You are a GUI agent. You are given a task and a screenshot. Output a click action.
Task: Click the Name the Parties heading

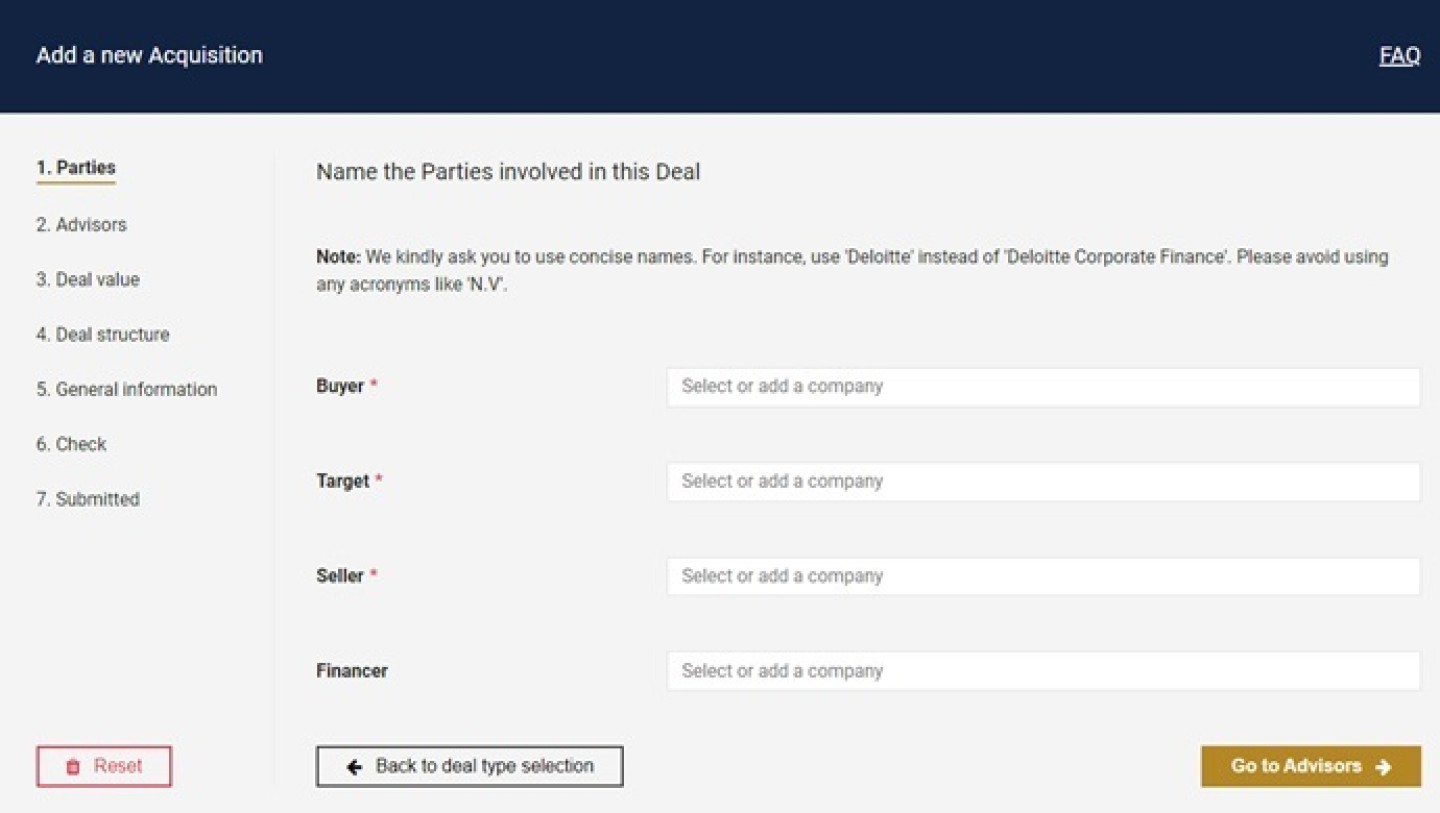pyautogui.click(x=508, y=172)
